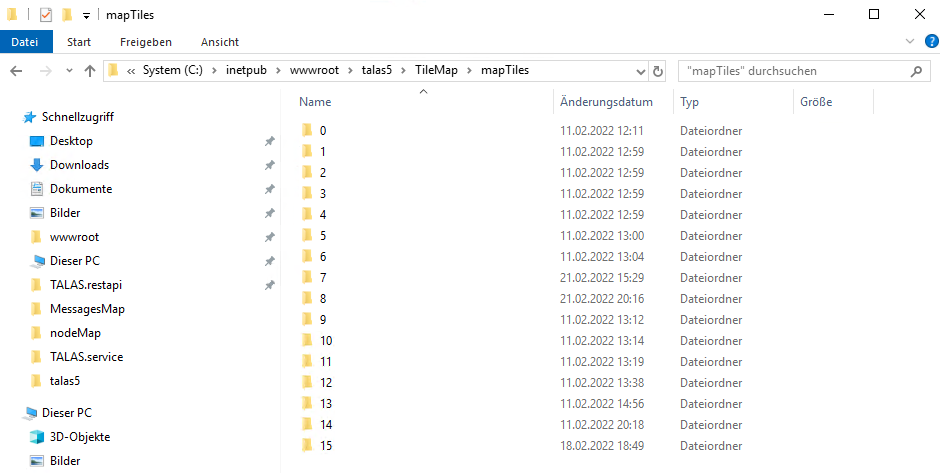The image size is (940, 473).
Task: Unpin TALAS.restapi using its pin icon
Action: click(x=268, y=285)
